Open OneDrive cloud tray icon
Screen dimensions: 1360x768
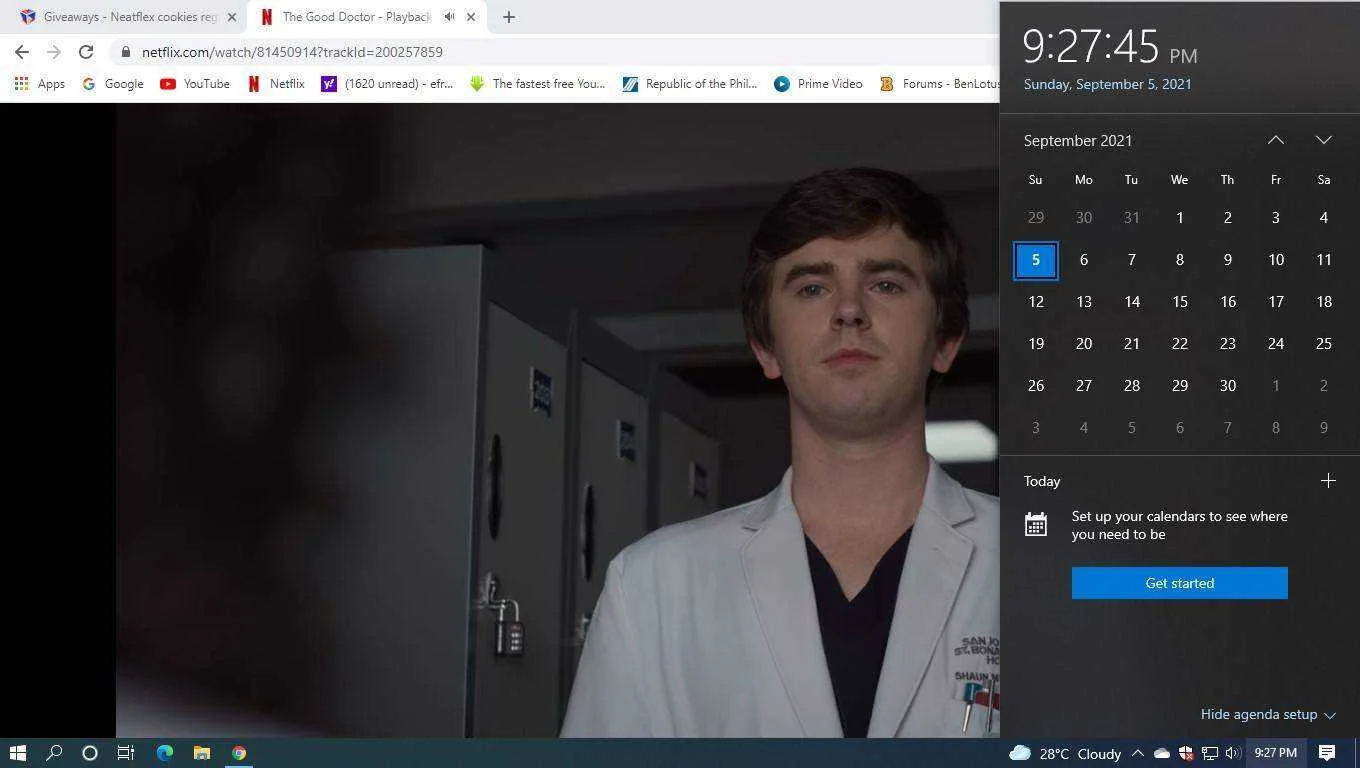coord(1161,753)
